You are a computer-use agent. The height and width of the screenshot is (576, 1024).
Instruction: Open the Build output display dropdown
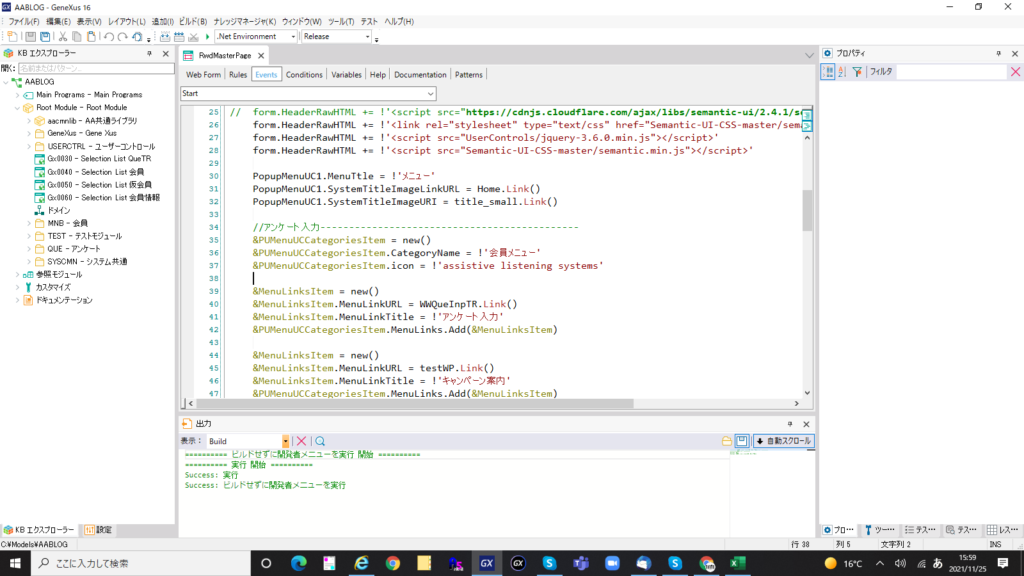pos(285,441)
